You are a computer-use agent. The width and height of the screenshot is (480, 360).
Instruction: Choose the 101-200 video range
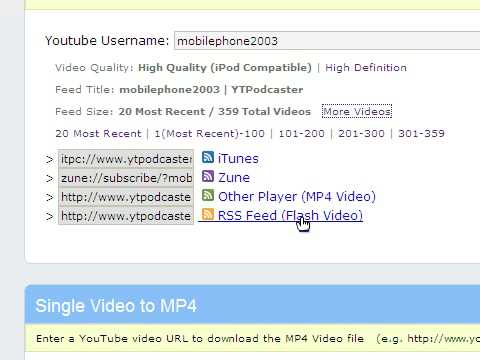(301, 134)
